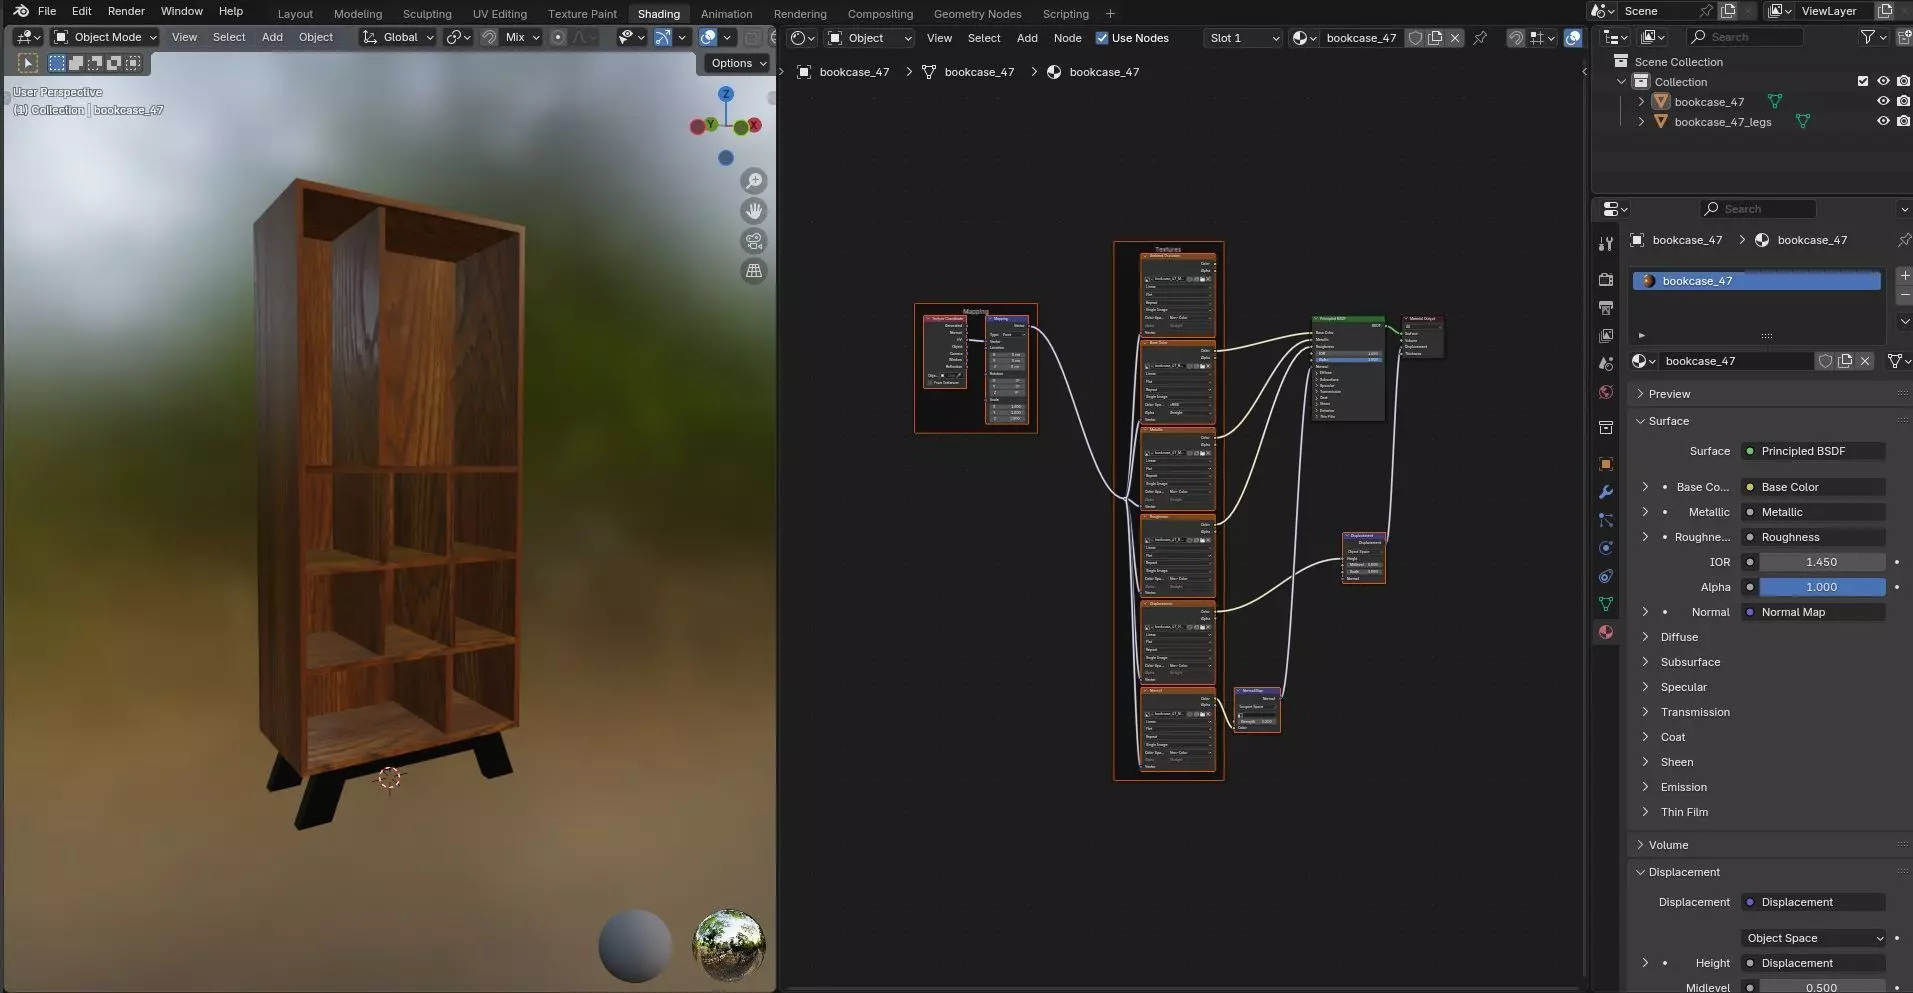Open the node editor Node menu
This screenshot has width=1913, height=993.
tap(1067, 38)
